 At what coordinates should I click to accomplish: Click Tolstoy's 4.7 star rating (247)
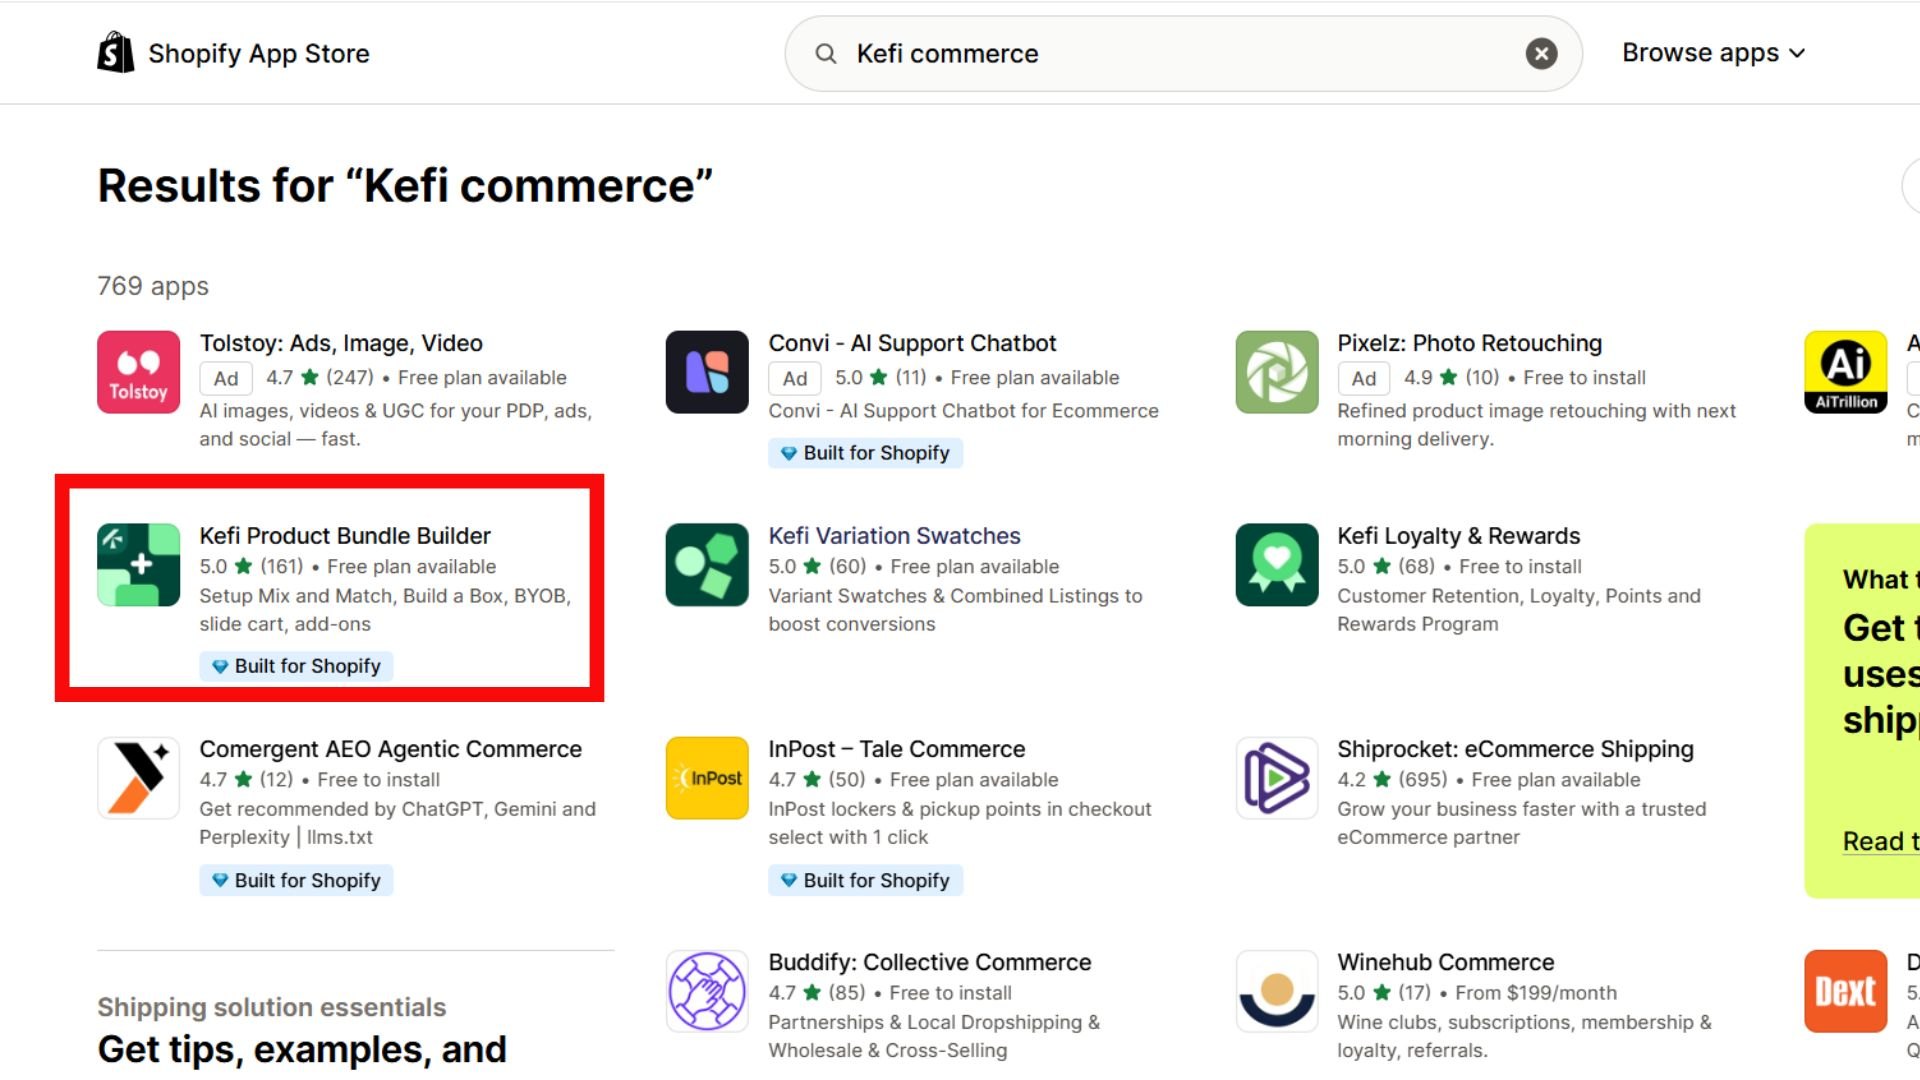[x=320, y=377]
